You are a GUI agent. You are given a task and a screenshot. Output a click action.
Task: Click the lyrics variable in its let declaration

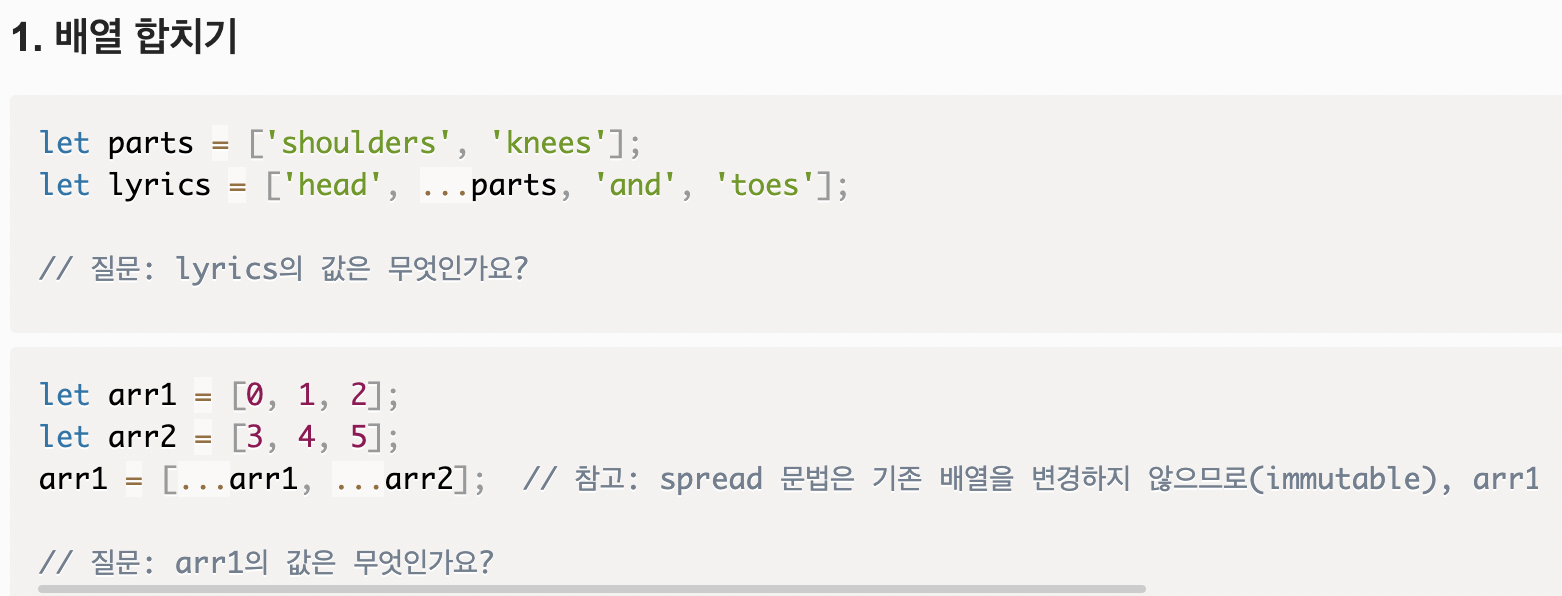pos(159,185)
